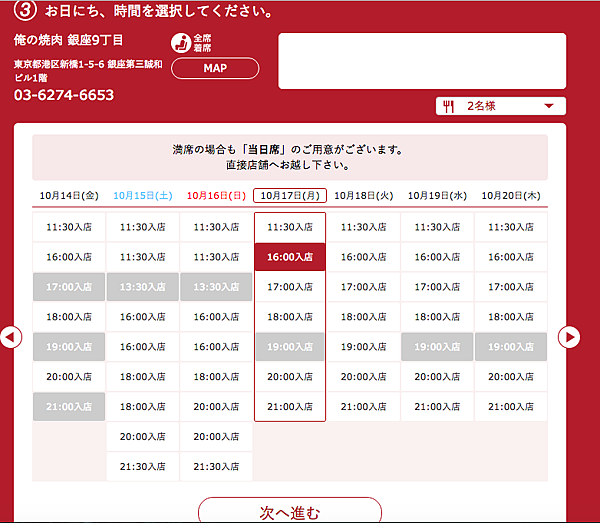Click greyed 19:00入店 on 10月20日
The width and height of the screenshot is (600, 523).
(x=511, y=347)
